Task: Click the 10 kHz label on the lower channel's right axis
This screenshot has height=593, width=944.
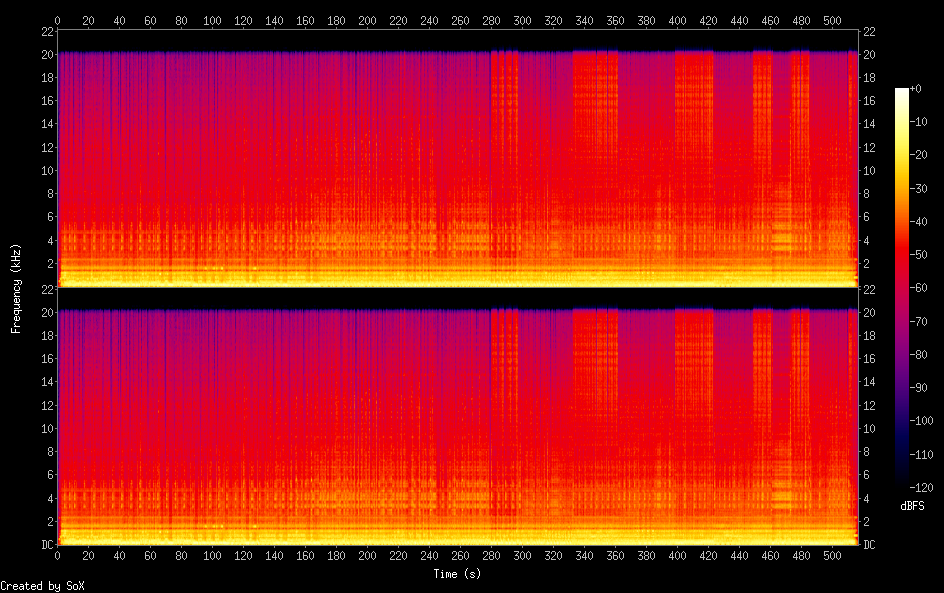Action: tap(869, 428)
